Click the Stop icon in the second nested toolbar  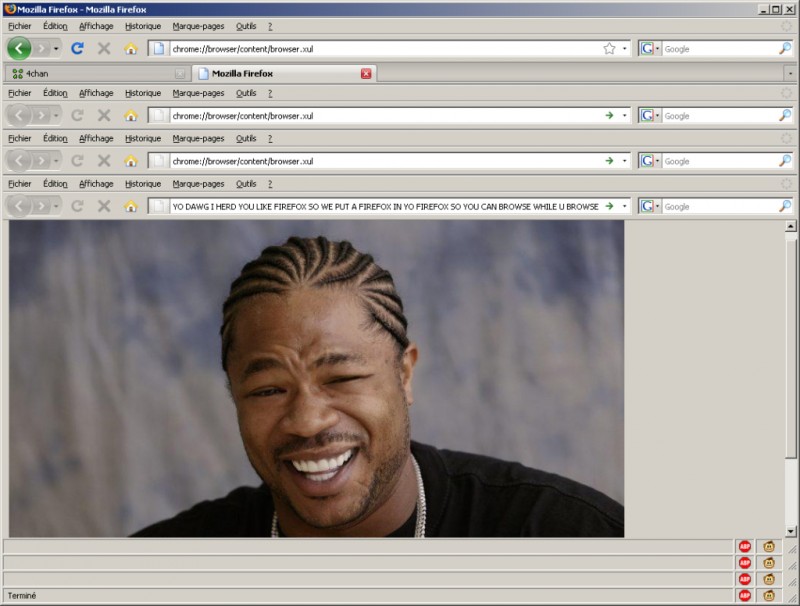(104, 161)
